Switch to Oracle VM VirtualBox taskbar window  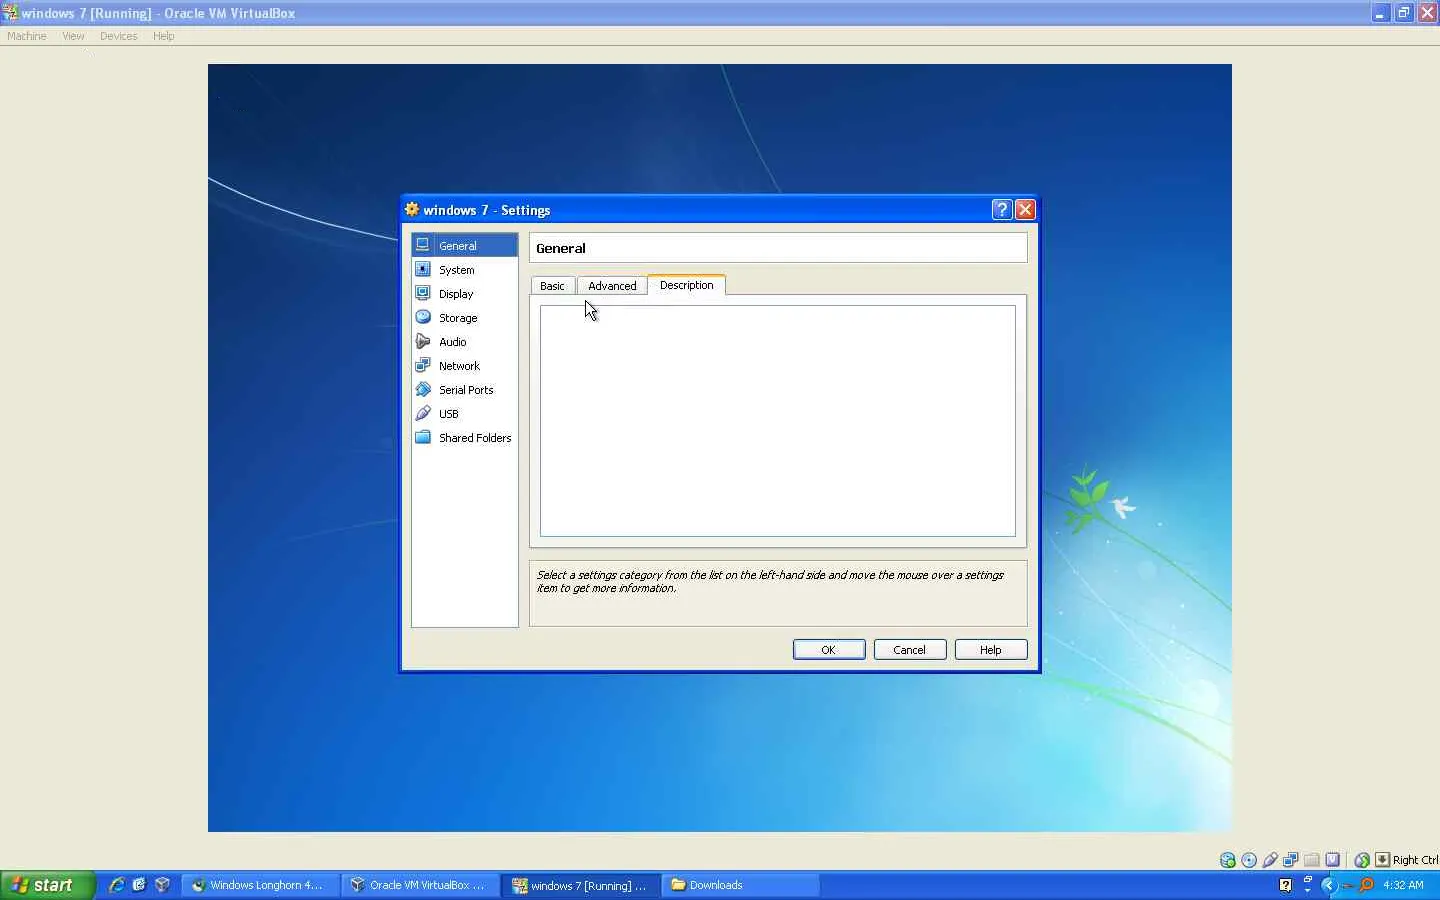[x=420, y=885]
